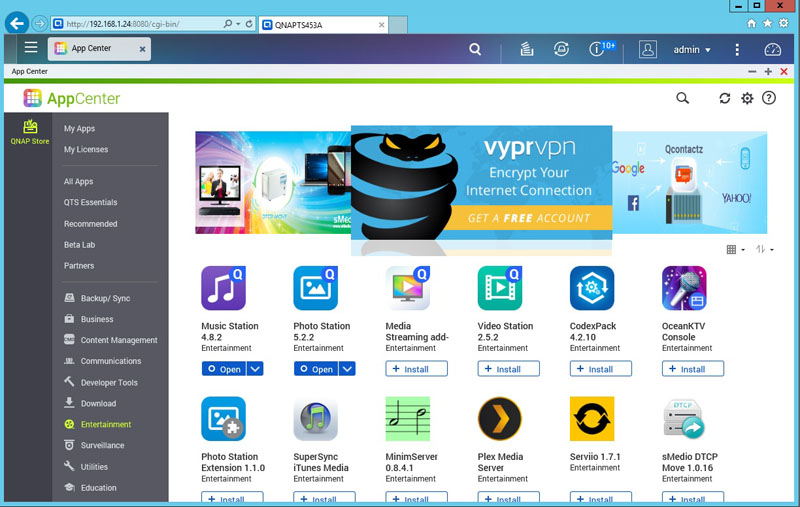This screenshot has width=800, height=507.
Task: Open the dashboard gauge icon
Action: click(772, 49)
